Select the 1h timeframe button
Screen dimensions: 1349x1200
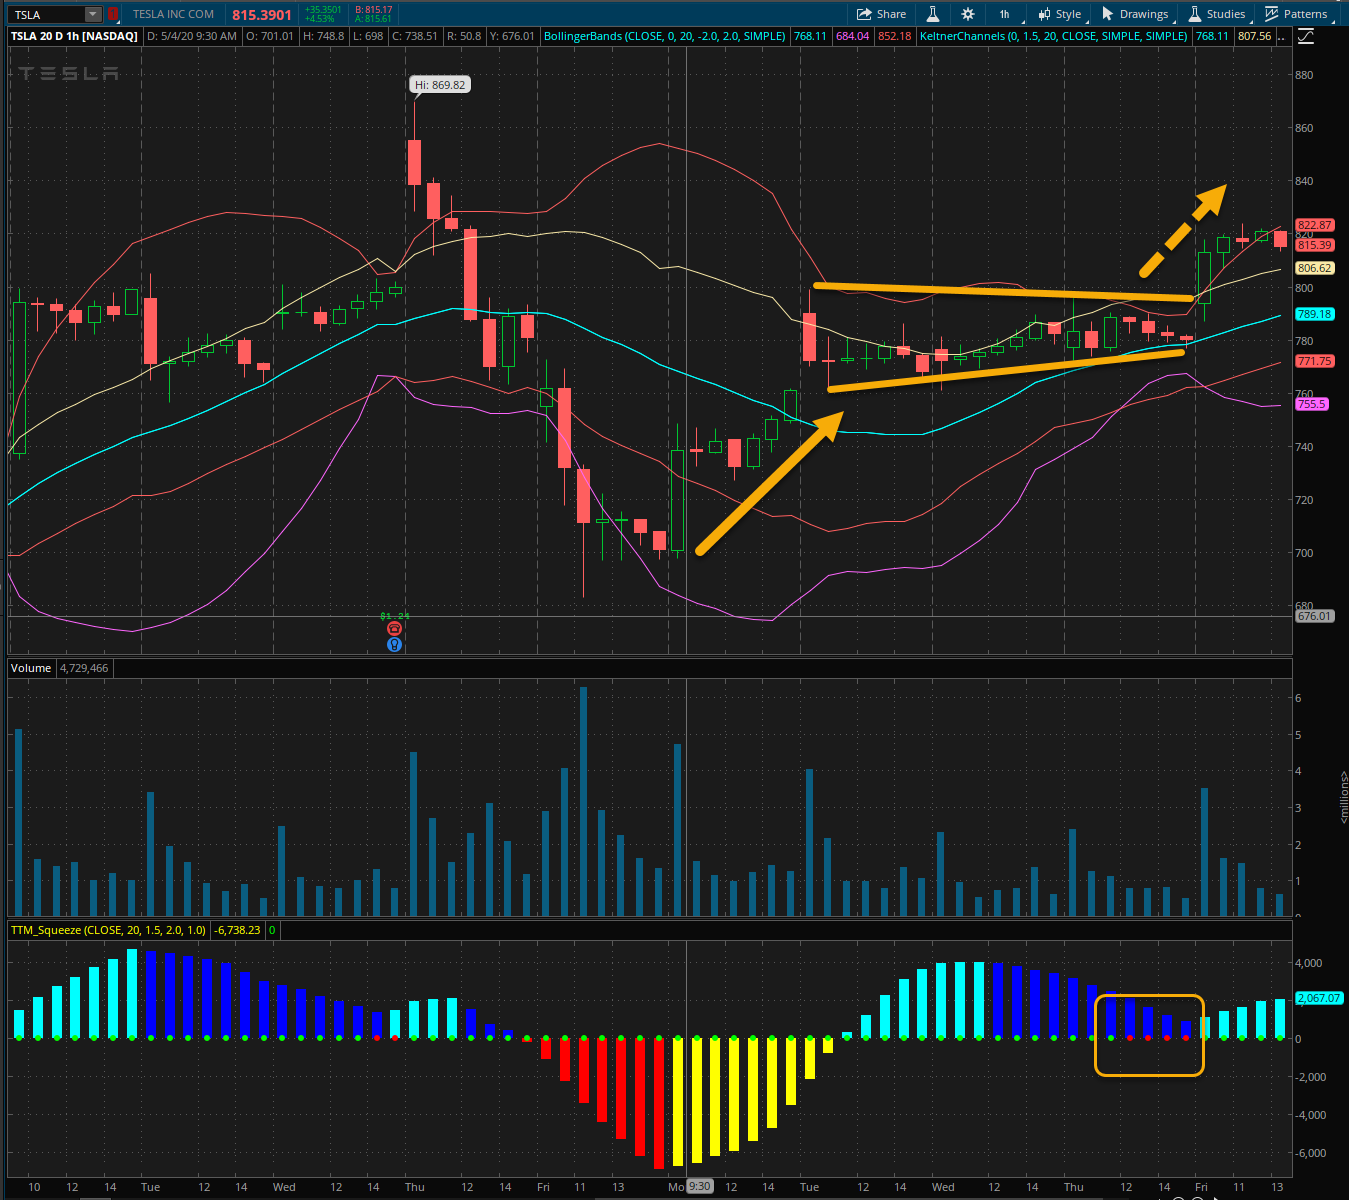click(x=1004, y=14)
